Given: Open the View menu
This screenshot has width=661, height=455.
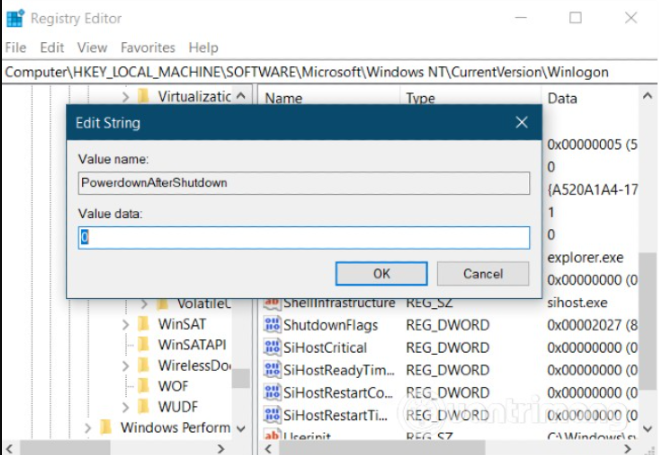Looking at the screenshot, I should 92,47.
